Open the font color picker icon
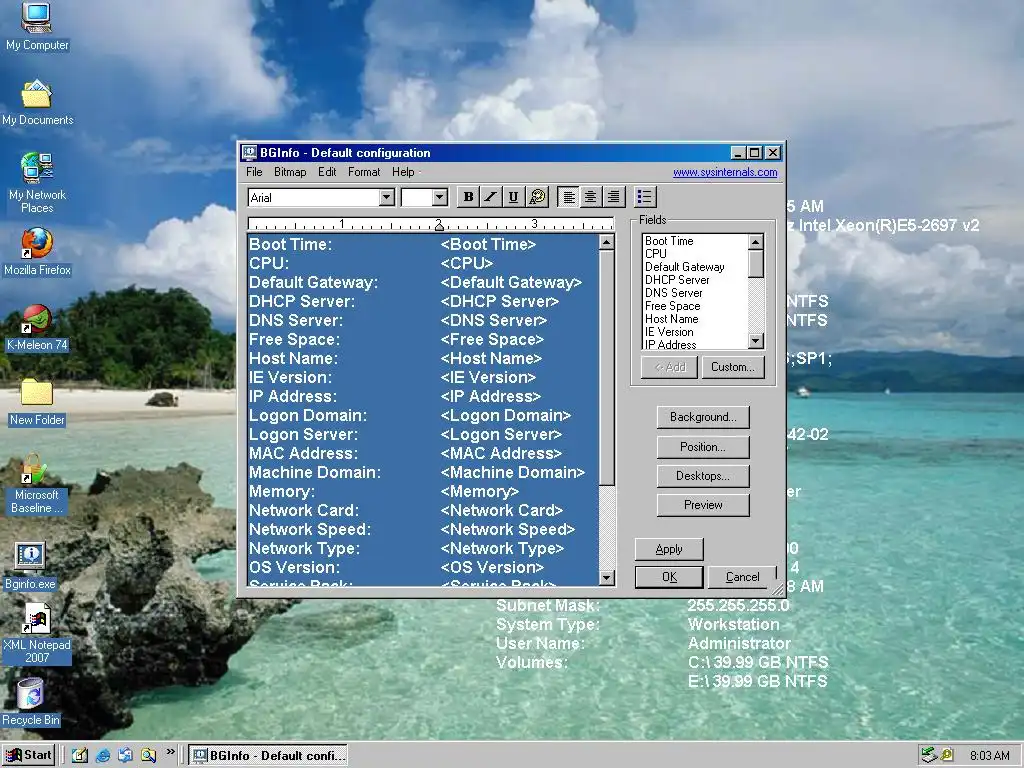The height and width of the screenshot is (768, 1024). (x=537, y=197)
